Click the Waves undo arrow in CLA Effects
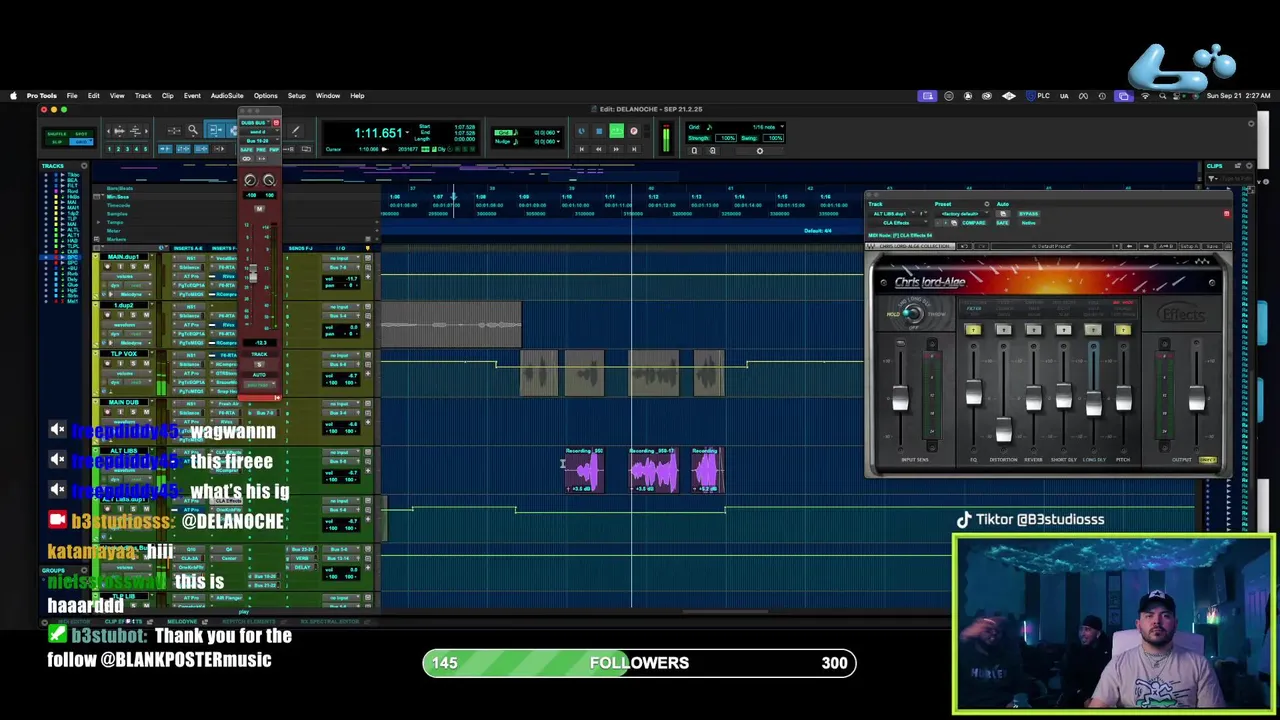The height and width of the screenshot is (720, 1280). (x=965, y=246)
